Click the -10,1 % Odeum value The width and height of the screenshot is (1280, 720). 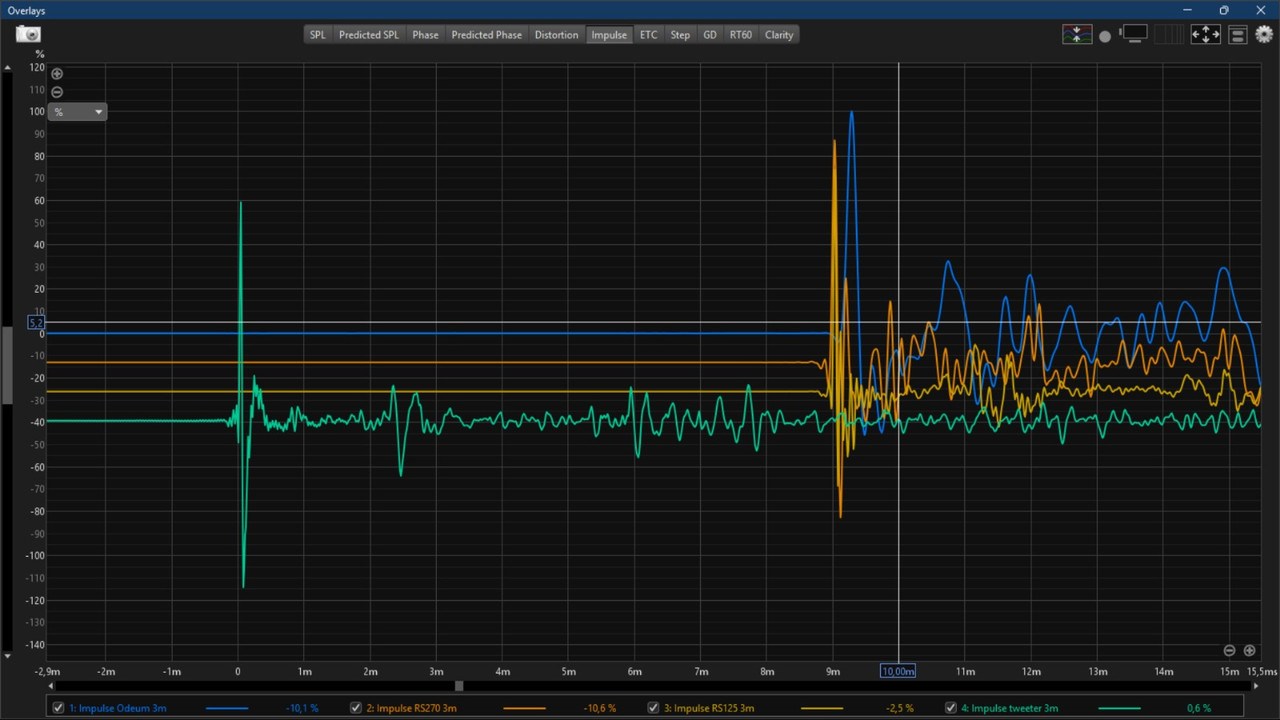(302, 708)
